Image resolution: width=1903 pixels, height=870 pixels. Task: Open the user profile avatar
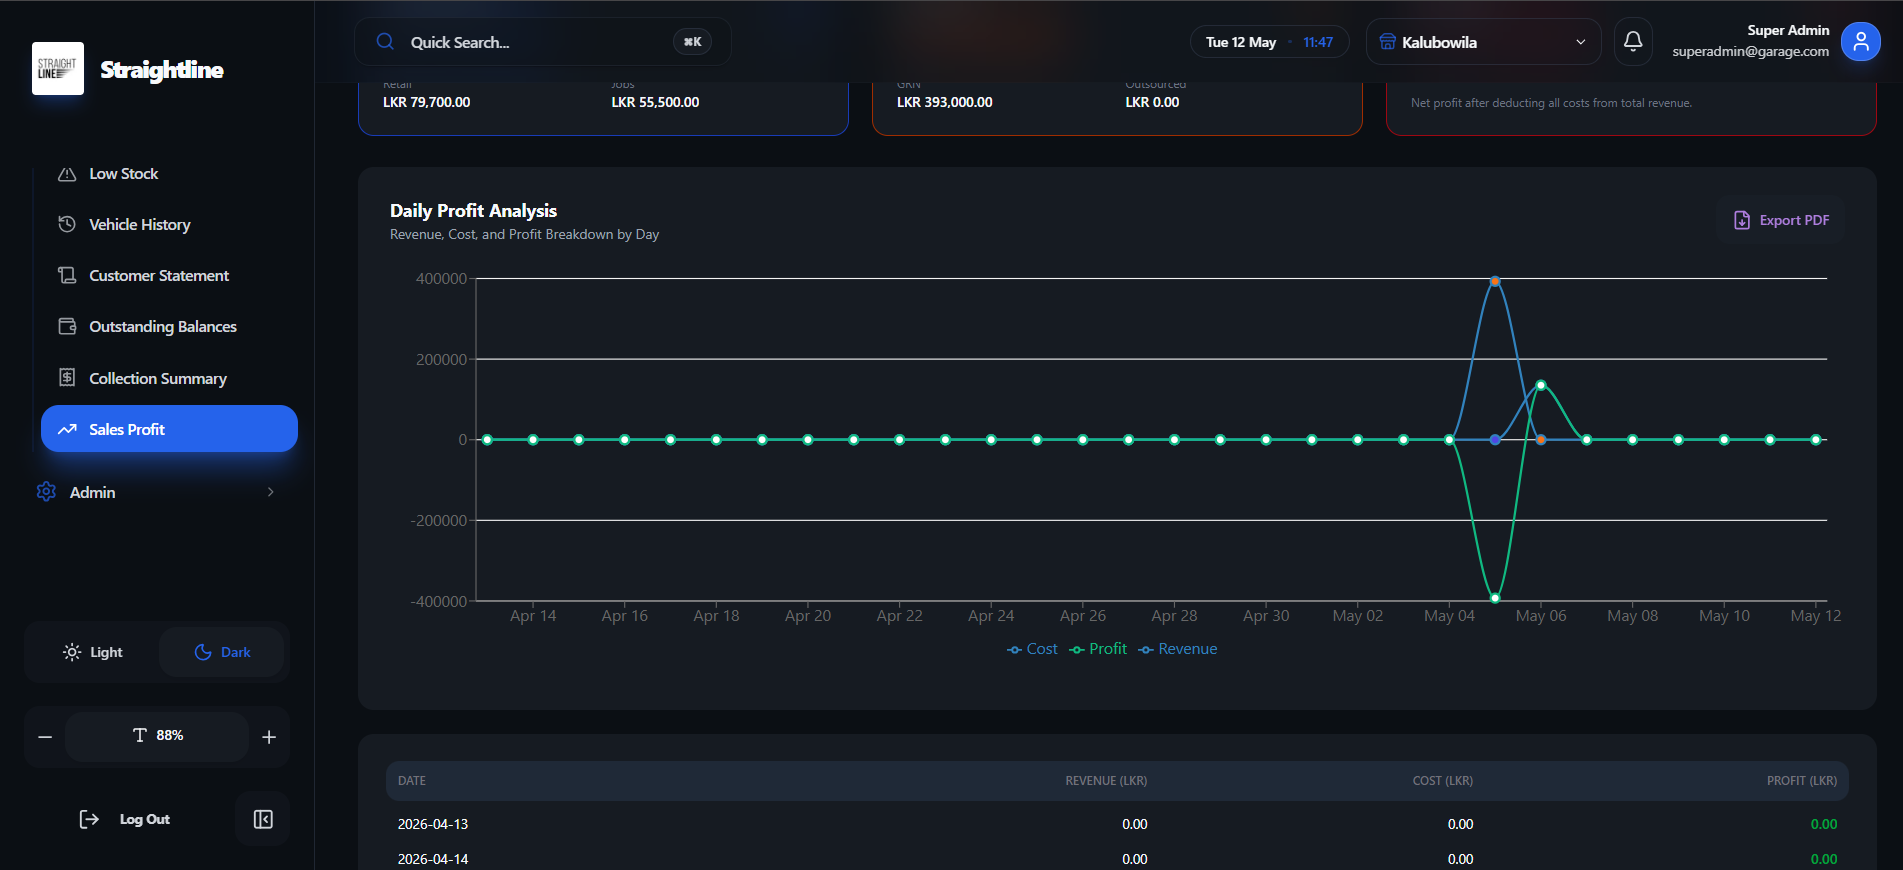(x=1860, y=42)
